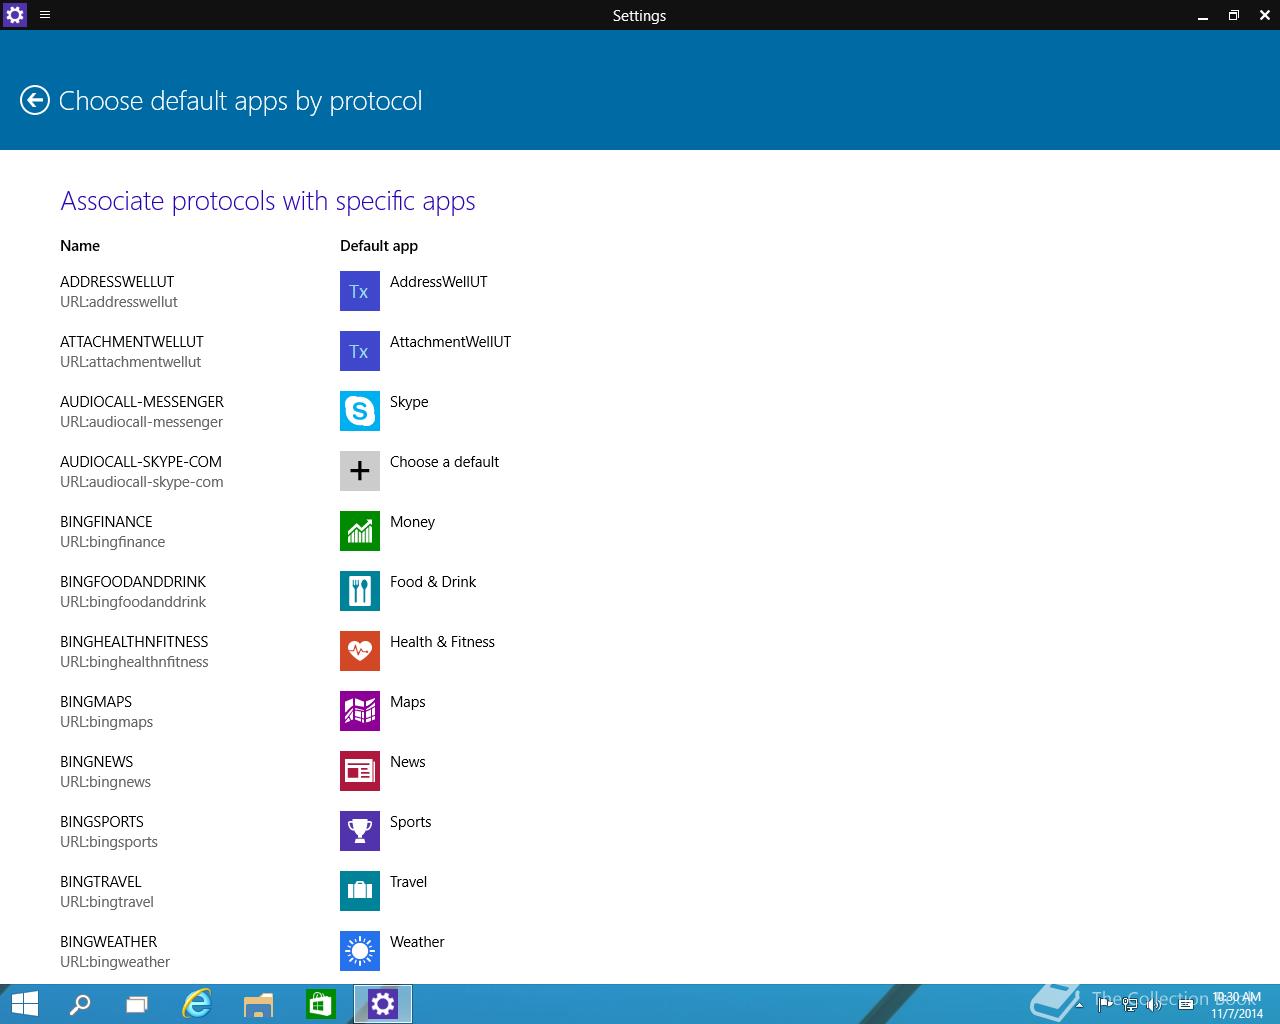Click the volume speaker tray icon
1280x1024 pixels.
coord(1153,1005)
